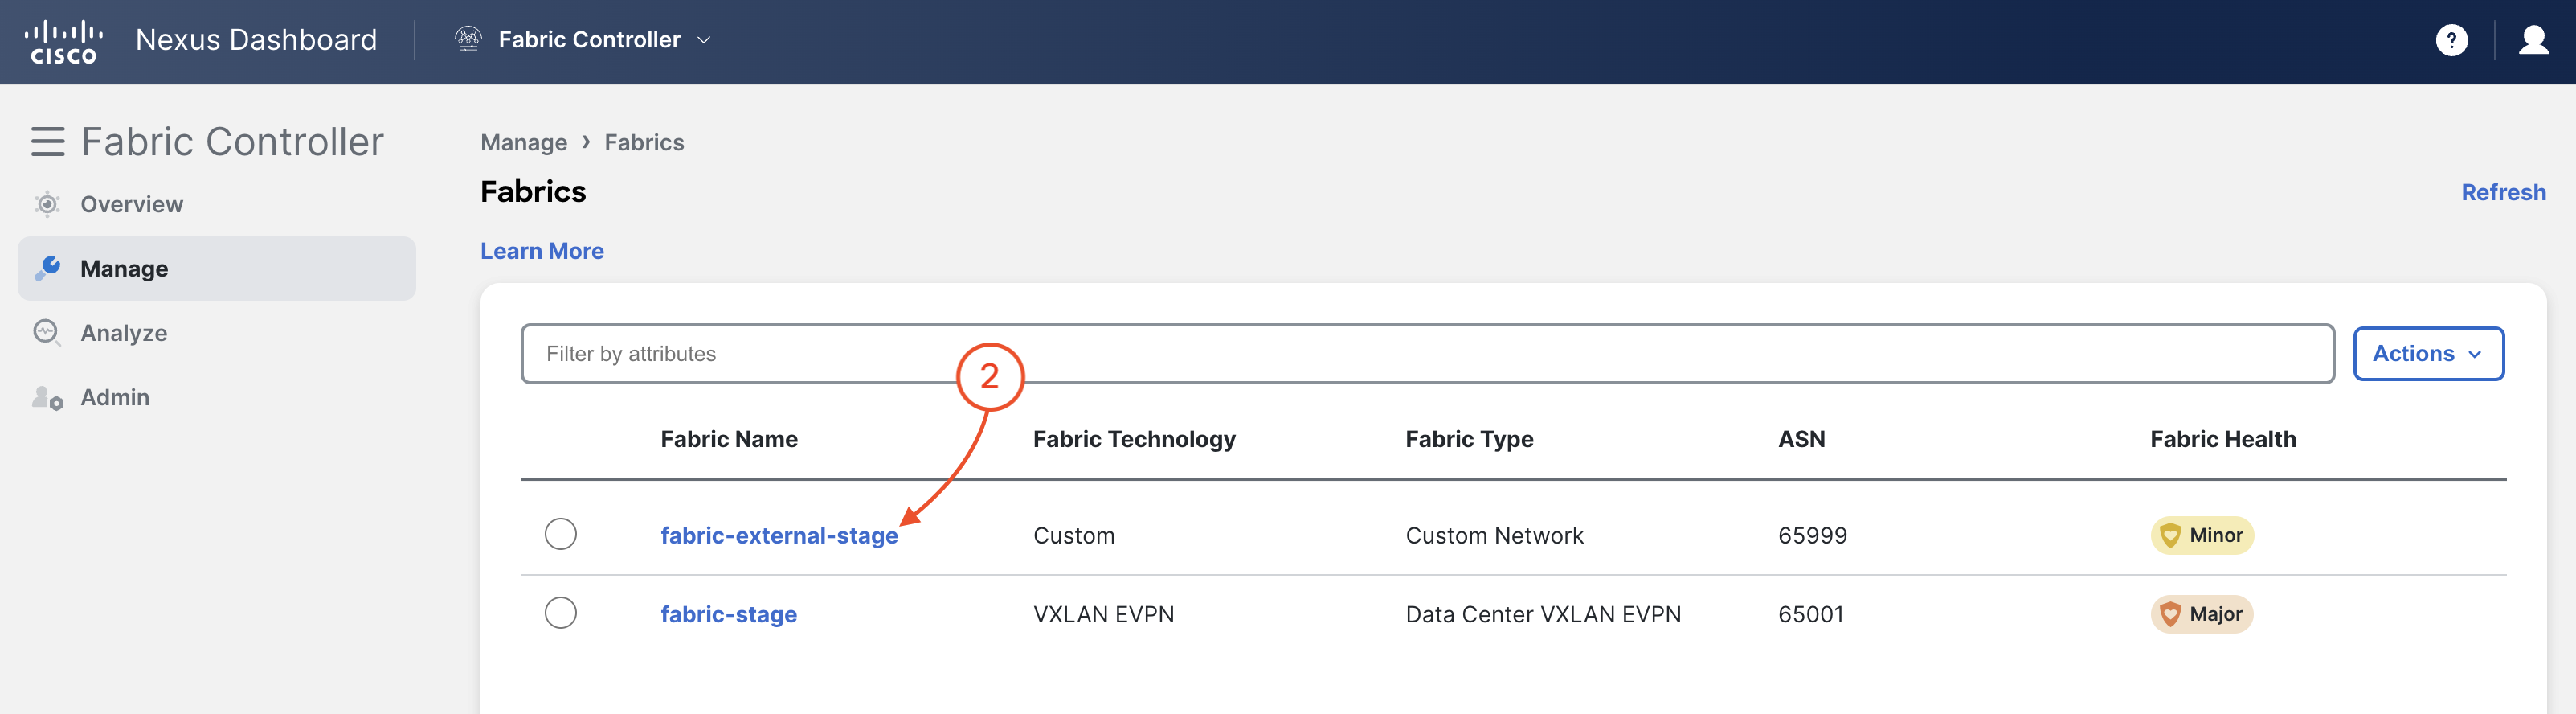Sort by Fabric Type column header
Viewport: 2576px width, 714px height.
[x=1469, y=439]
